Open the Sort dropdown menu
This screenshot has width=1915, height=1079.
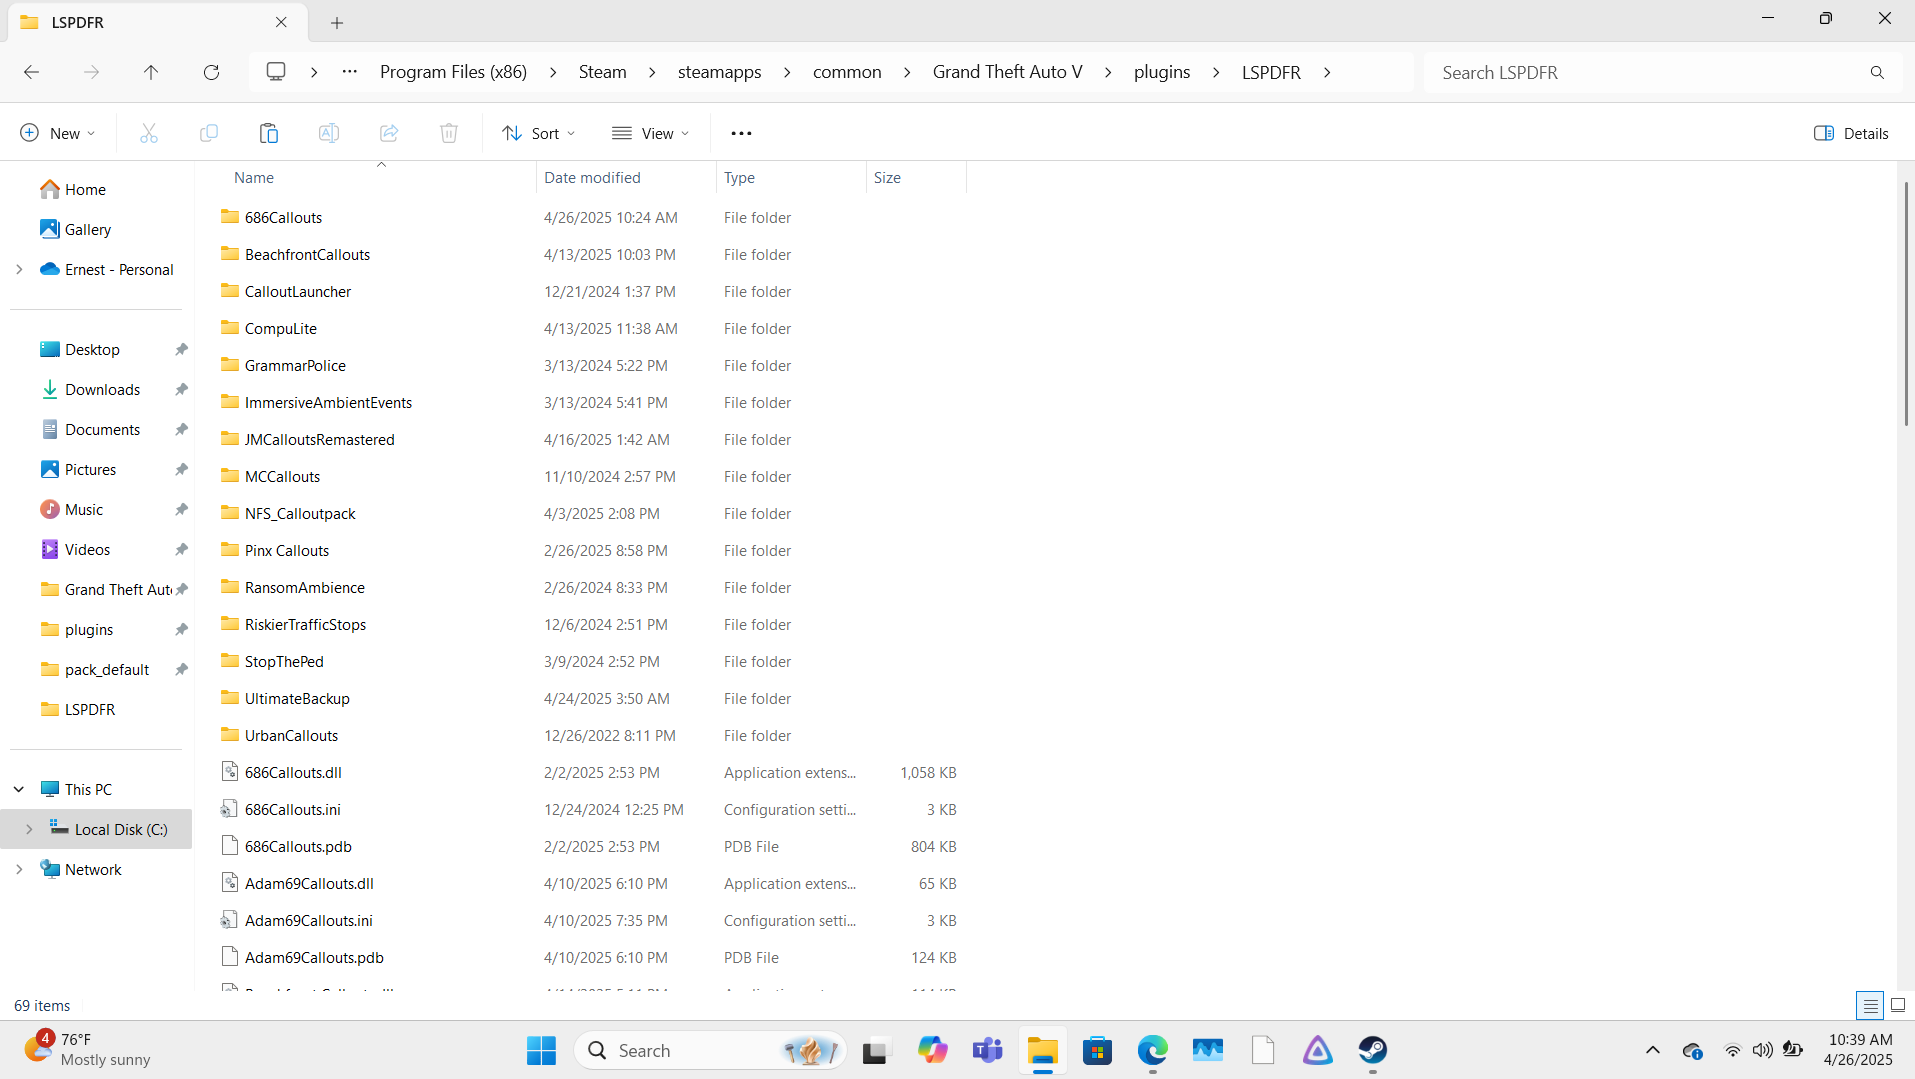pyautogui.click(x=539, y=133)
